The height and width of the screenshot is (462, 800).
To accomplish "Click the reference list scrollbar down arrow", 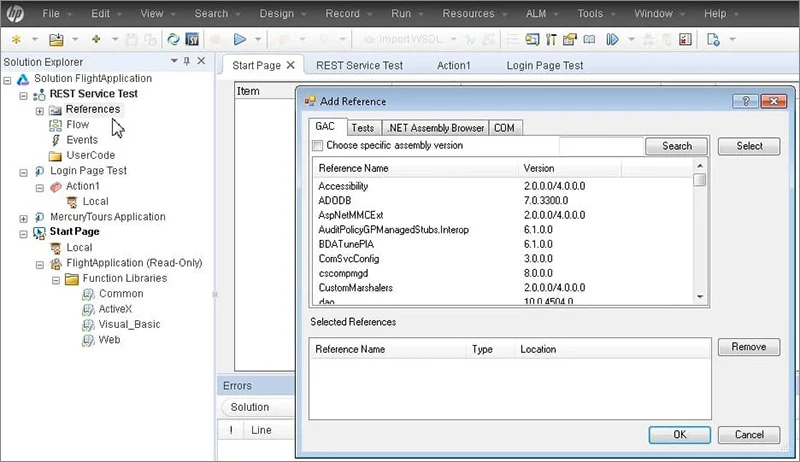I will 700,297.
